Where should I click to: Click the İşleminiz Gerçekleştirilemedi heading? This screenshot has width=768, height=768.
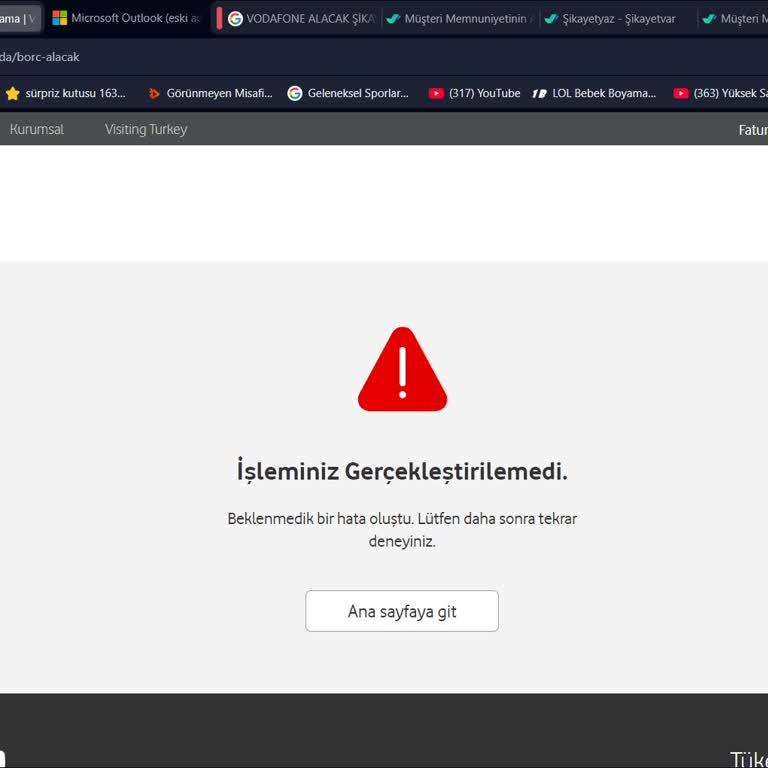pos(402,471)
